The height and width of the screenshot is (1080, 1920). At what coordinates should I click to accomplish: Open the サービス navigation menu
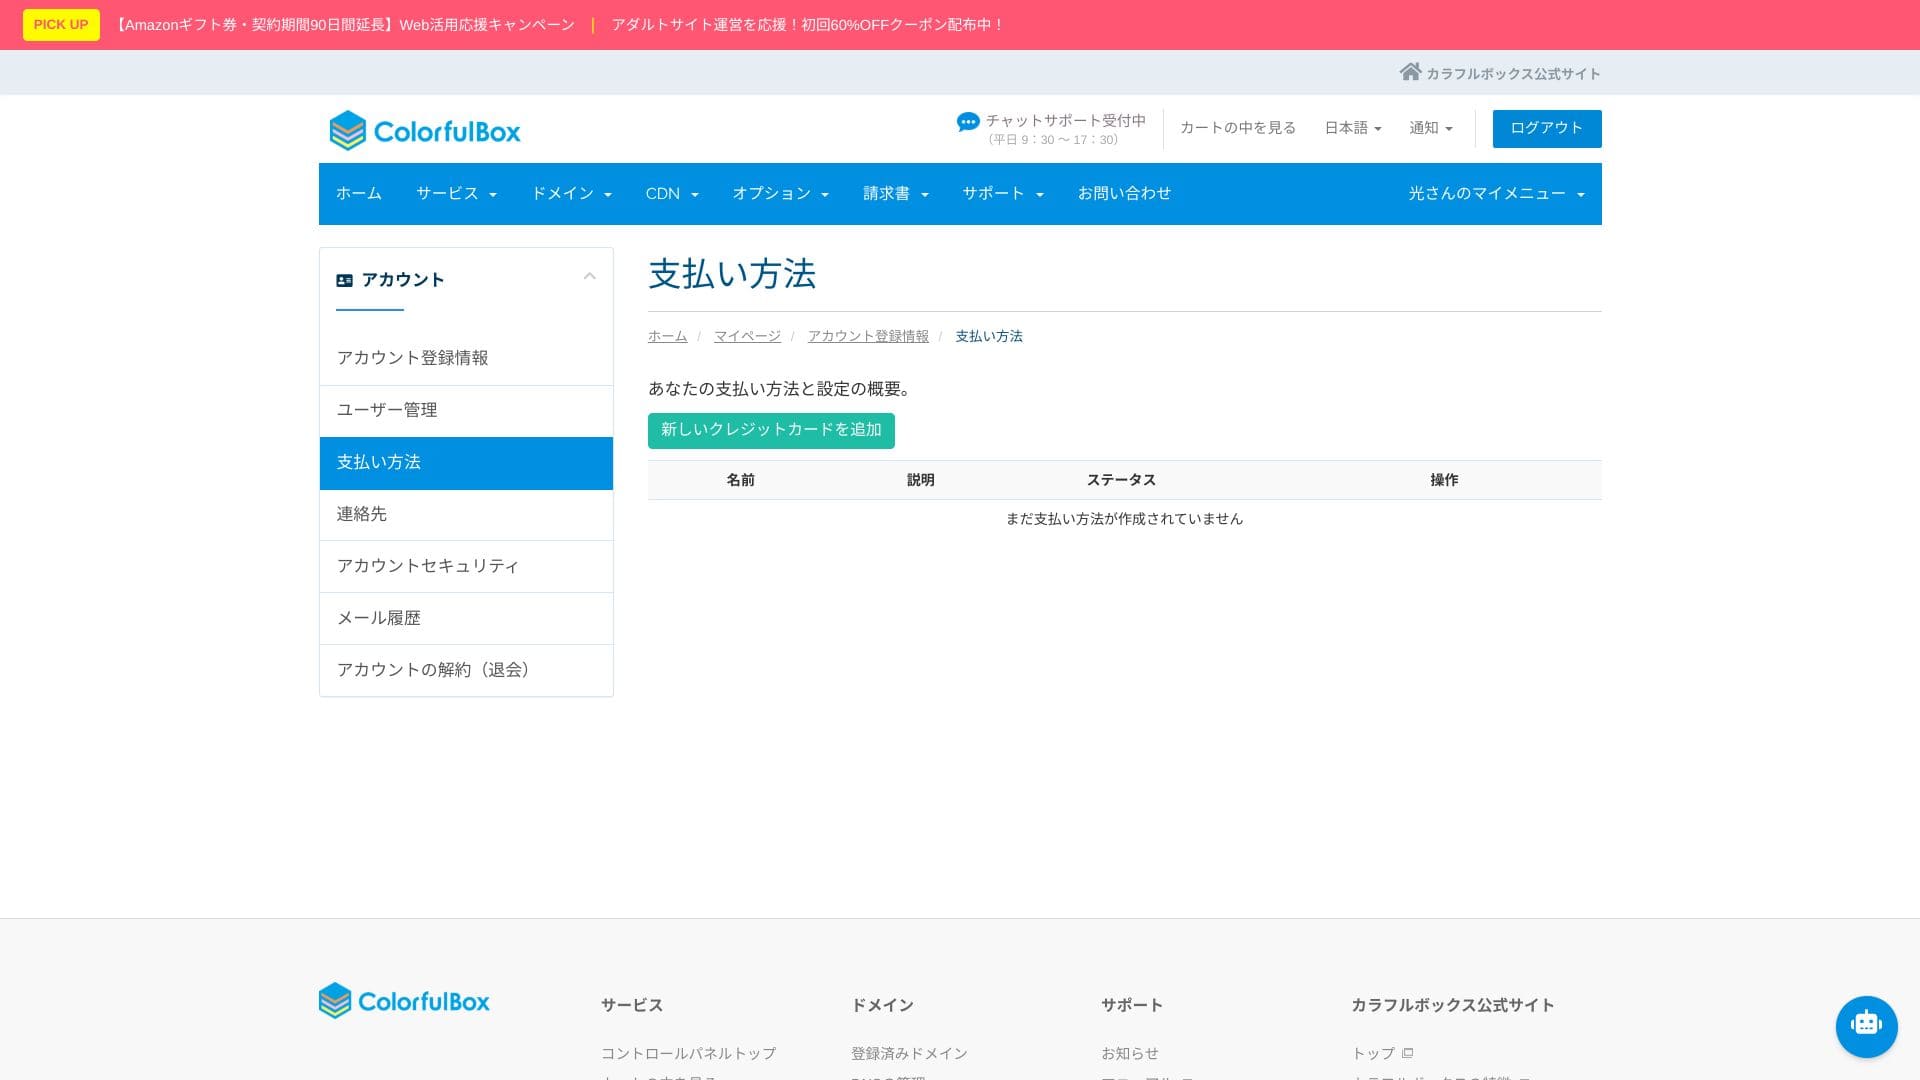click(456, 194)
